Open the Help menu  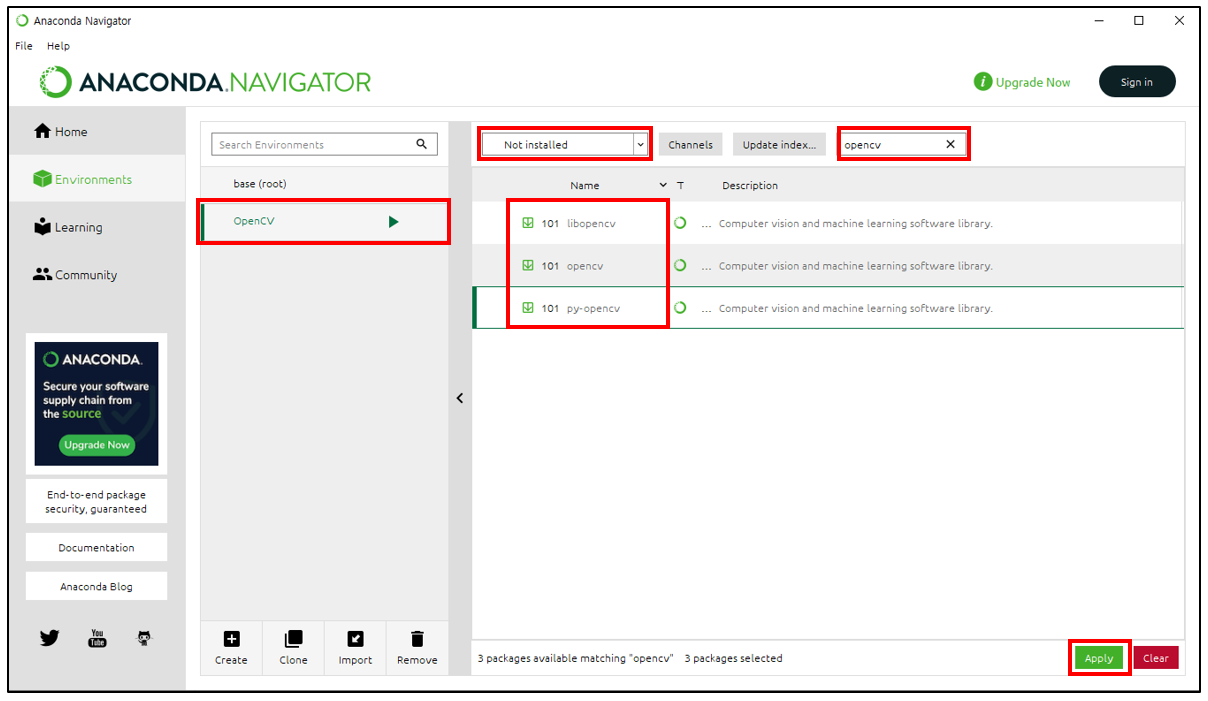[59, 46]
